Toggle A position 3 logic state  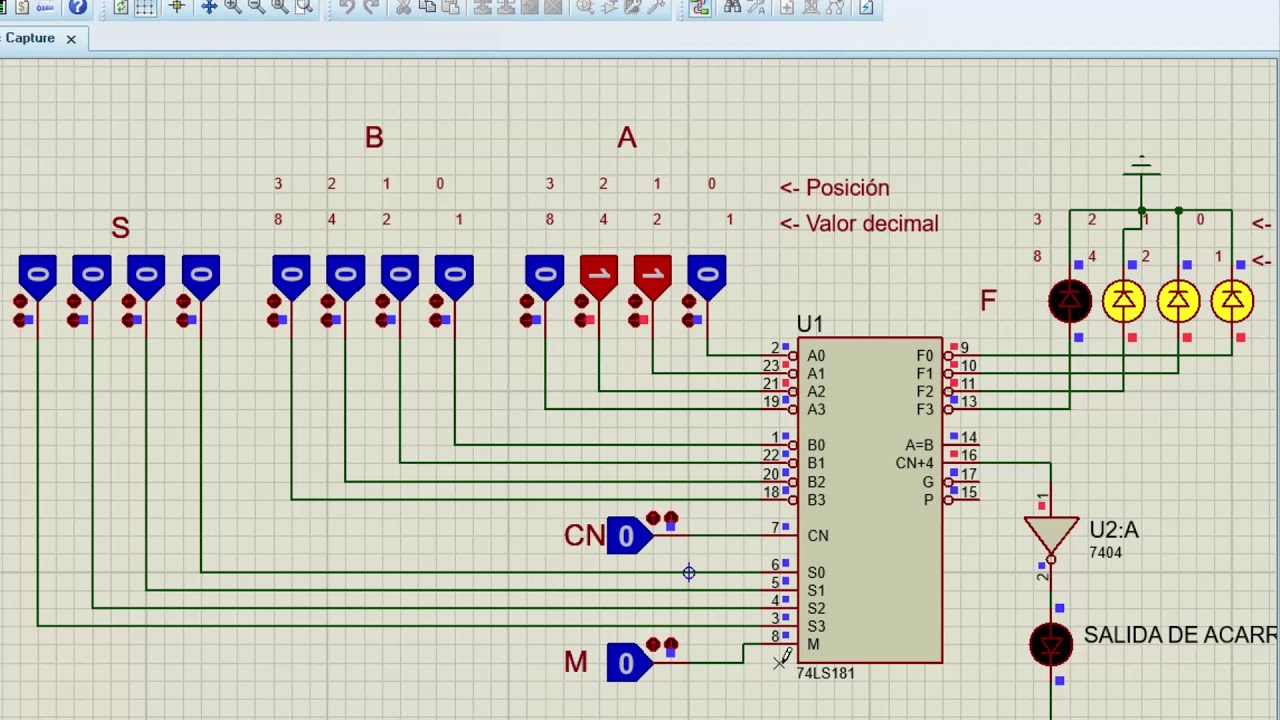pyautogui.click(x=545, y=277)
